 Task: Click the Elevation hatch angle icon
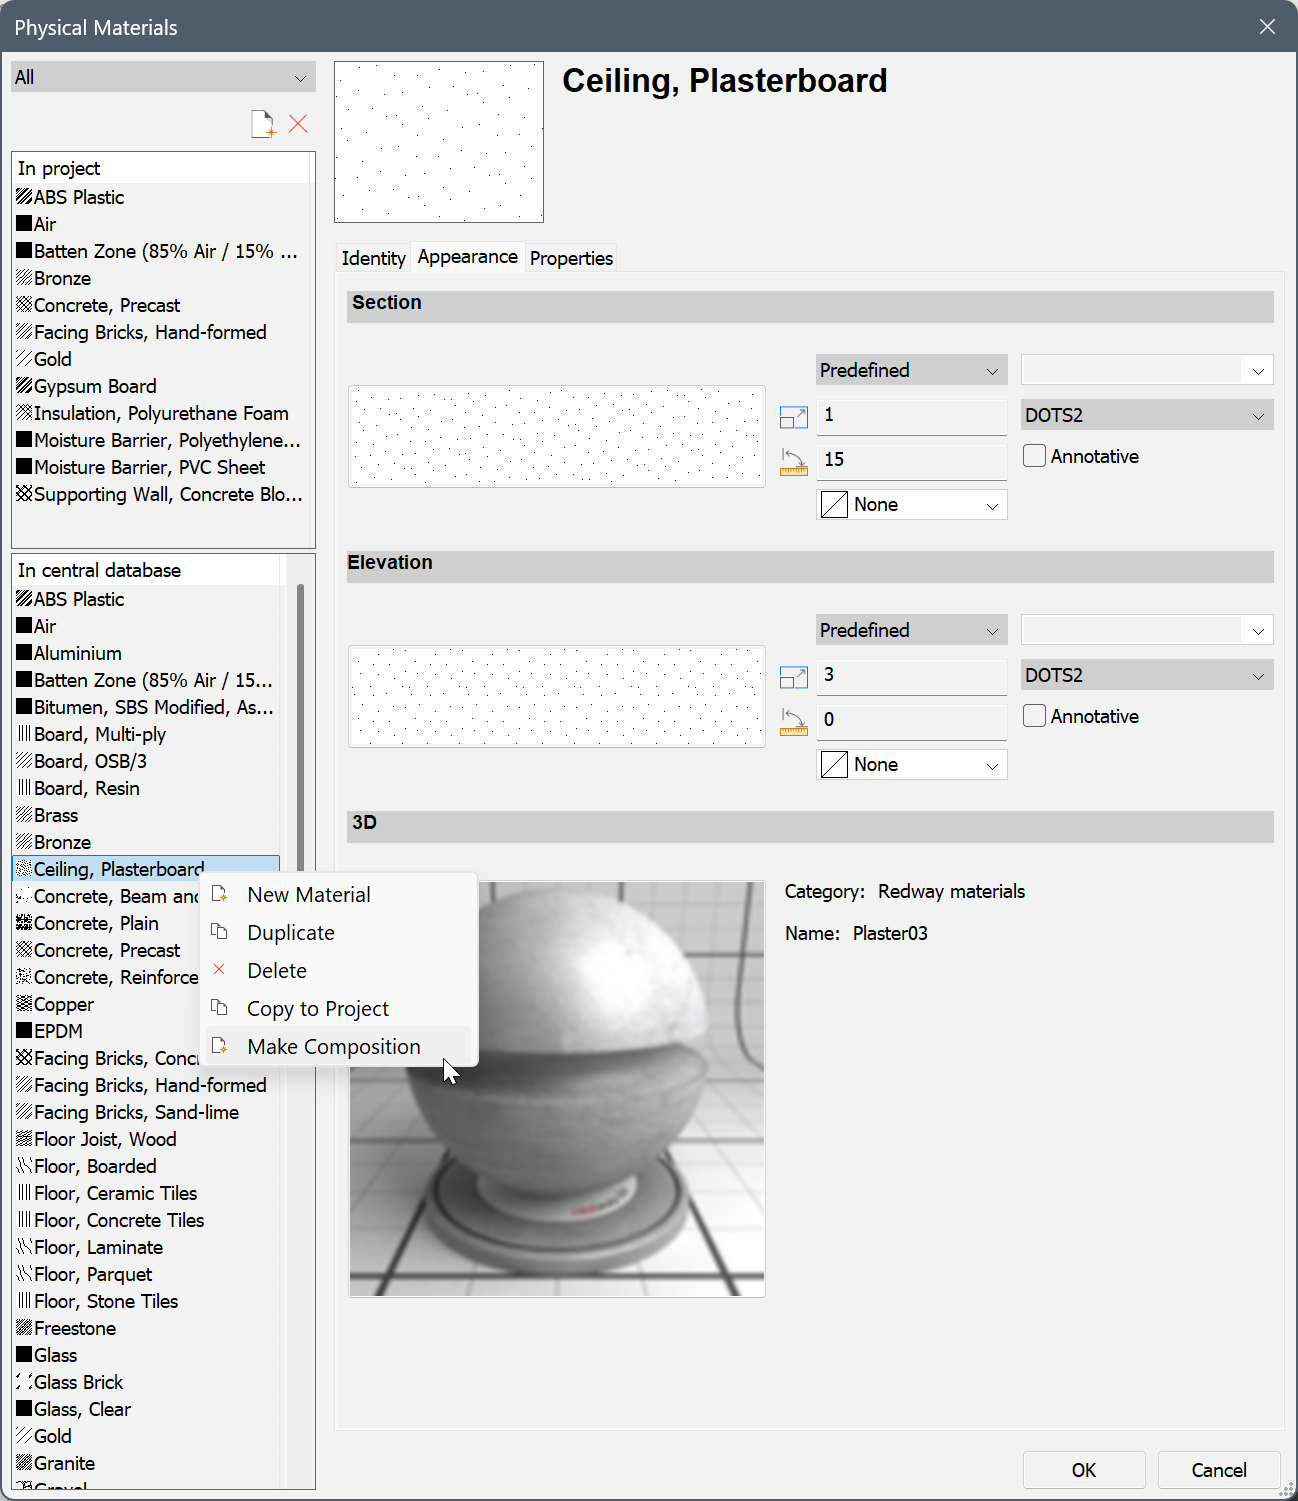(x=793, y=721)
